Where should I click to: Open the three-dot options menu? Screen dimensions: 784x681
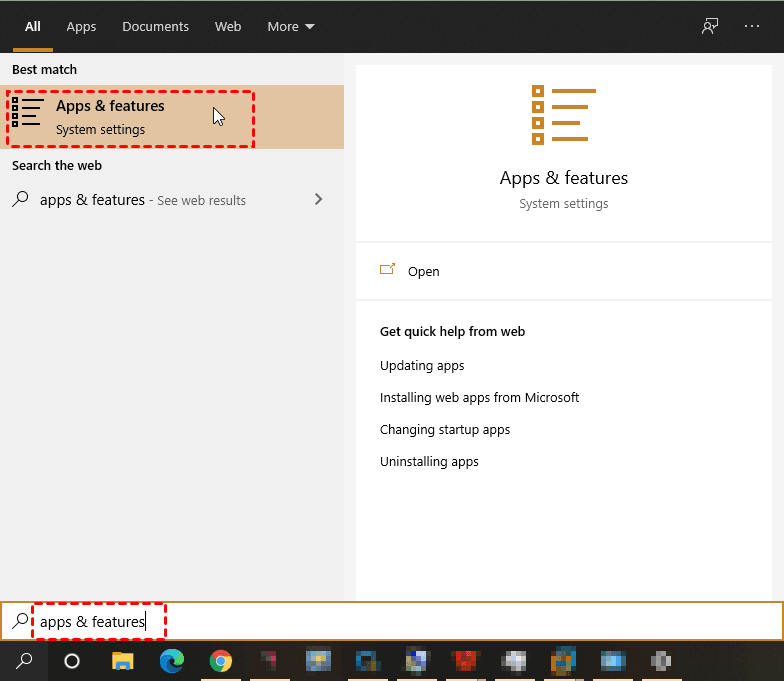(x=752, y=27)
